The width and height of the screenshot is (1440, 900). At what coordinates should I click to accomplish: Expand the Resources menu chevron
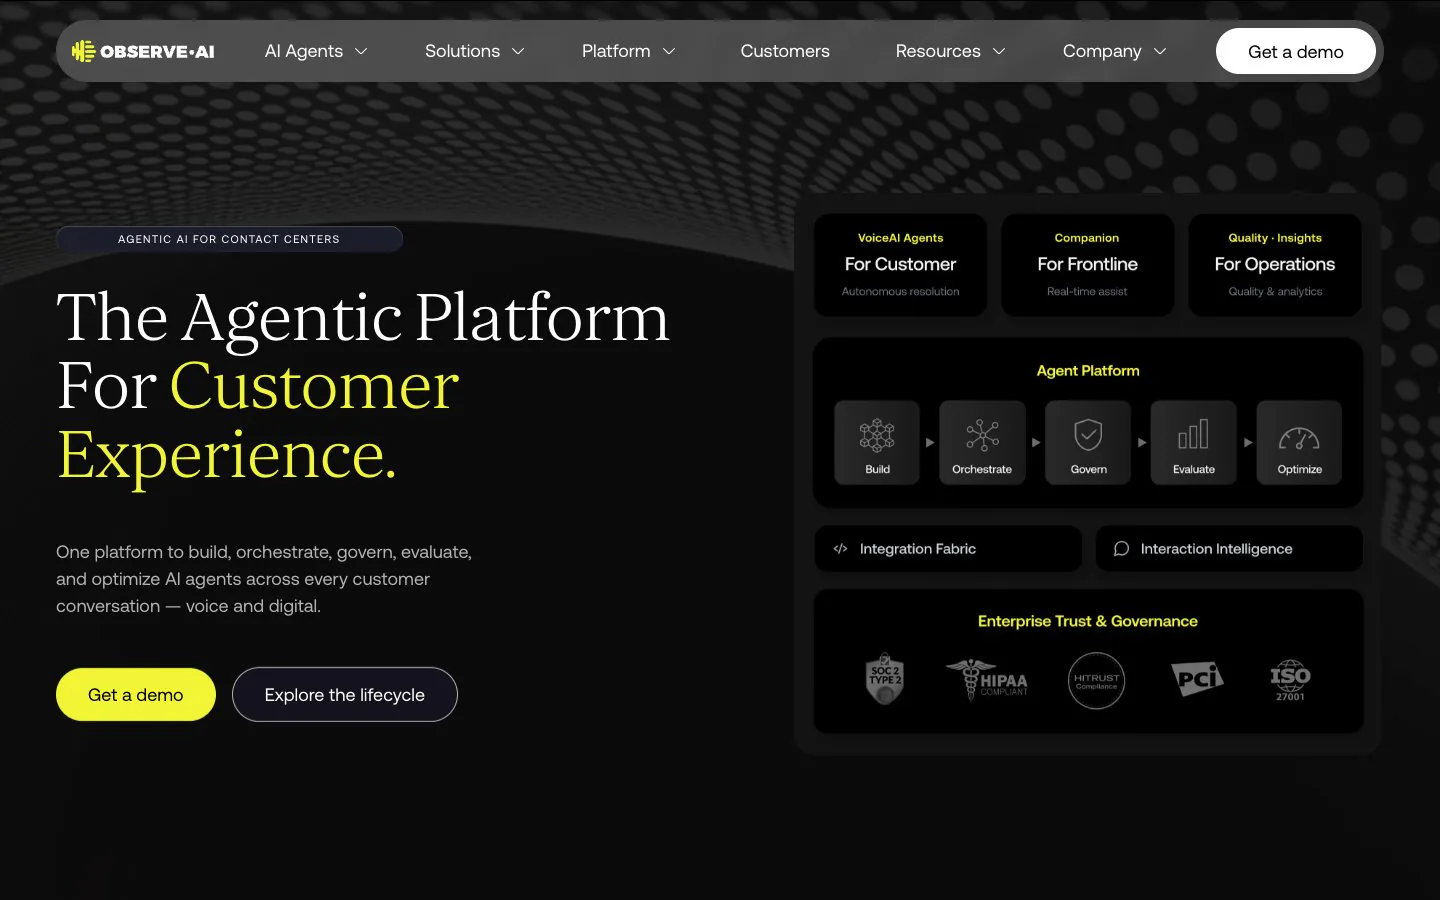click(x=999, y=51)
